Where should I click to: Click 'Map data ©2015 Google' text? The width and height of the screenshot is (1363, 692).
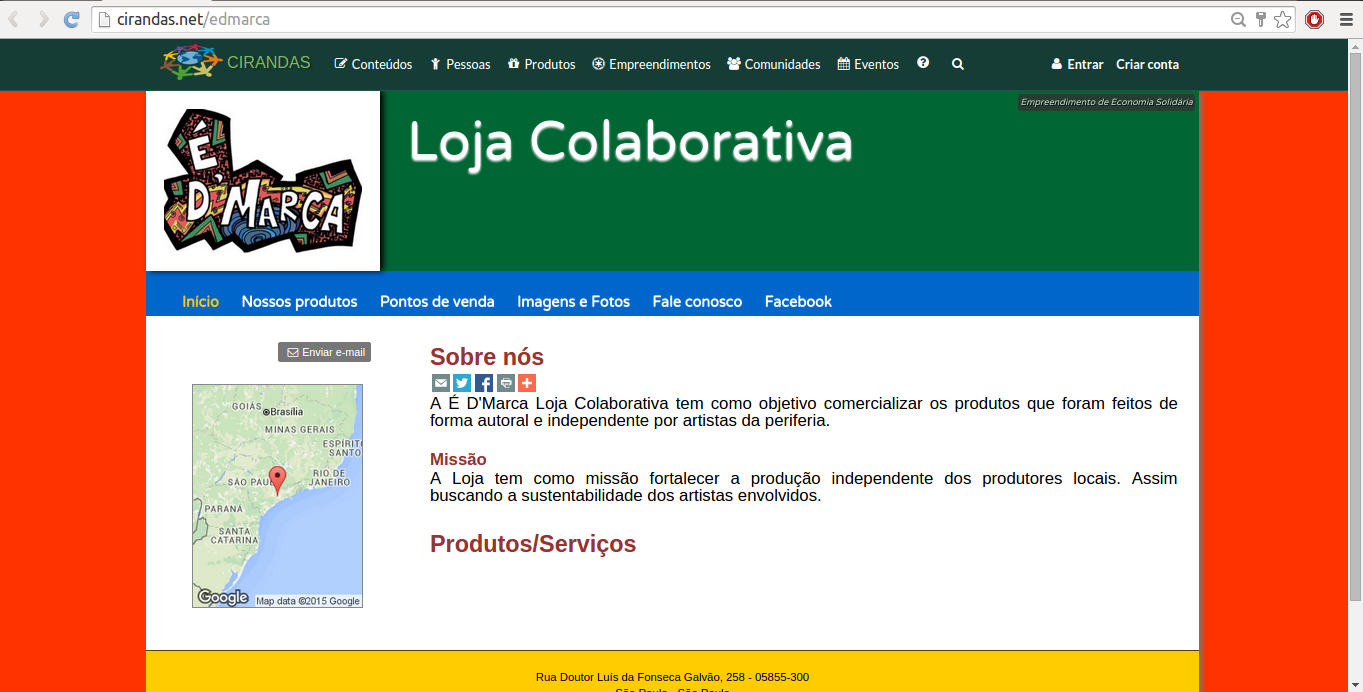pos(308,601)
